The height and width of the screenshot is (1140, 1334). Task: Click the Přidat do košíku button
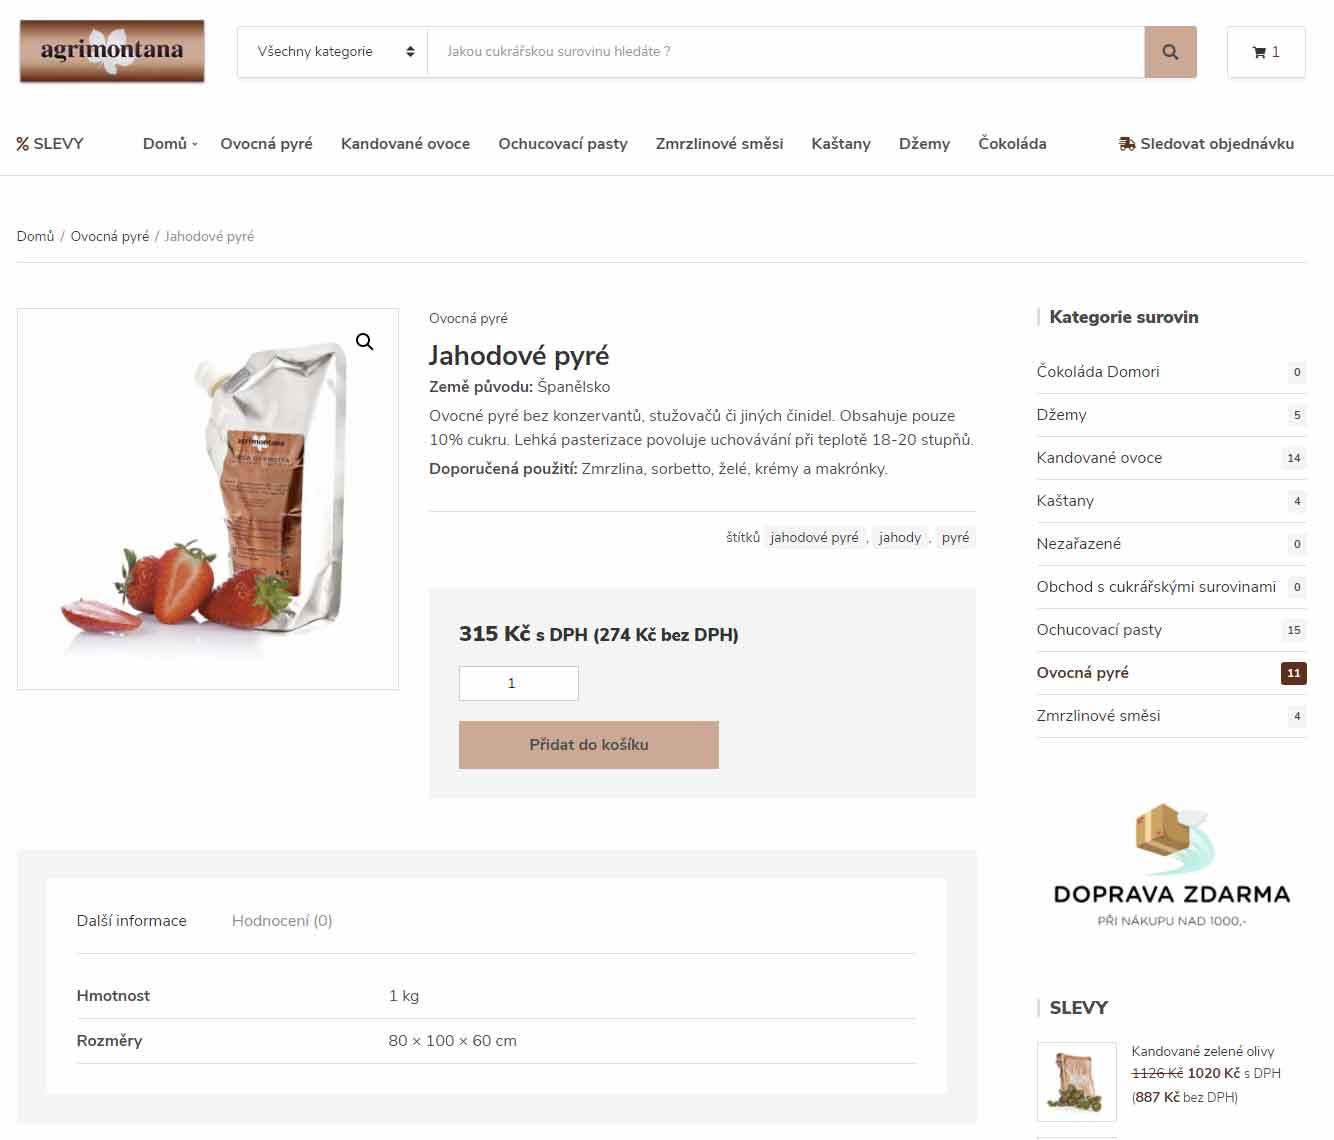[589, 745]
